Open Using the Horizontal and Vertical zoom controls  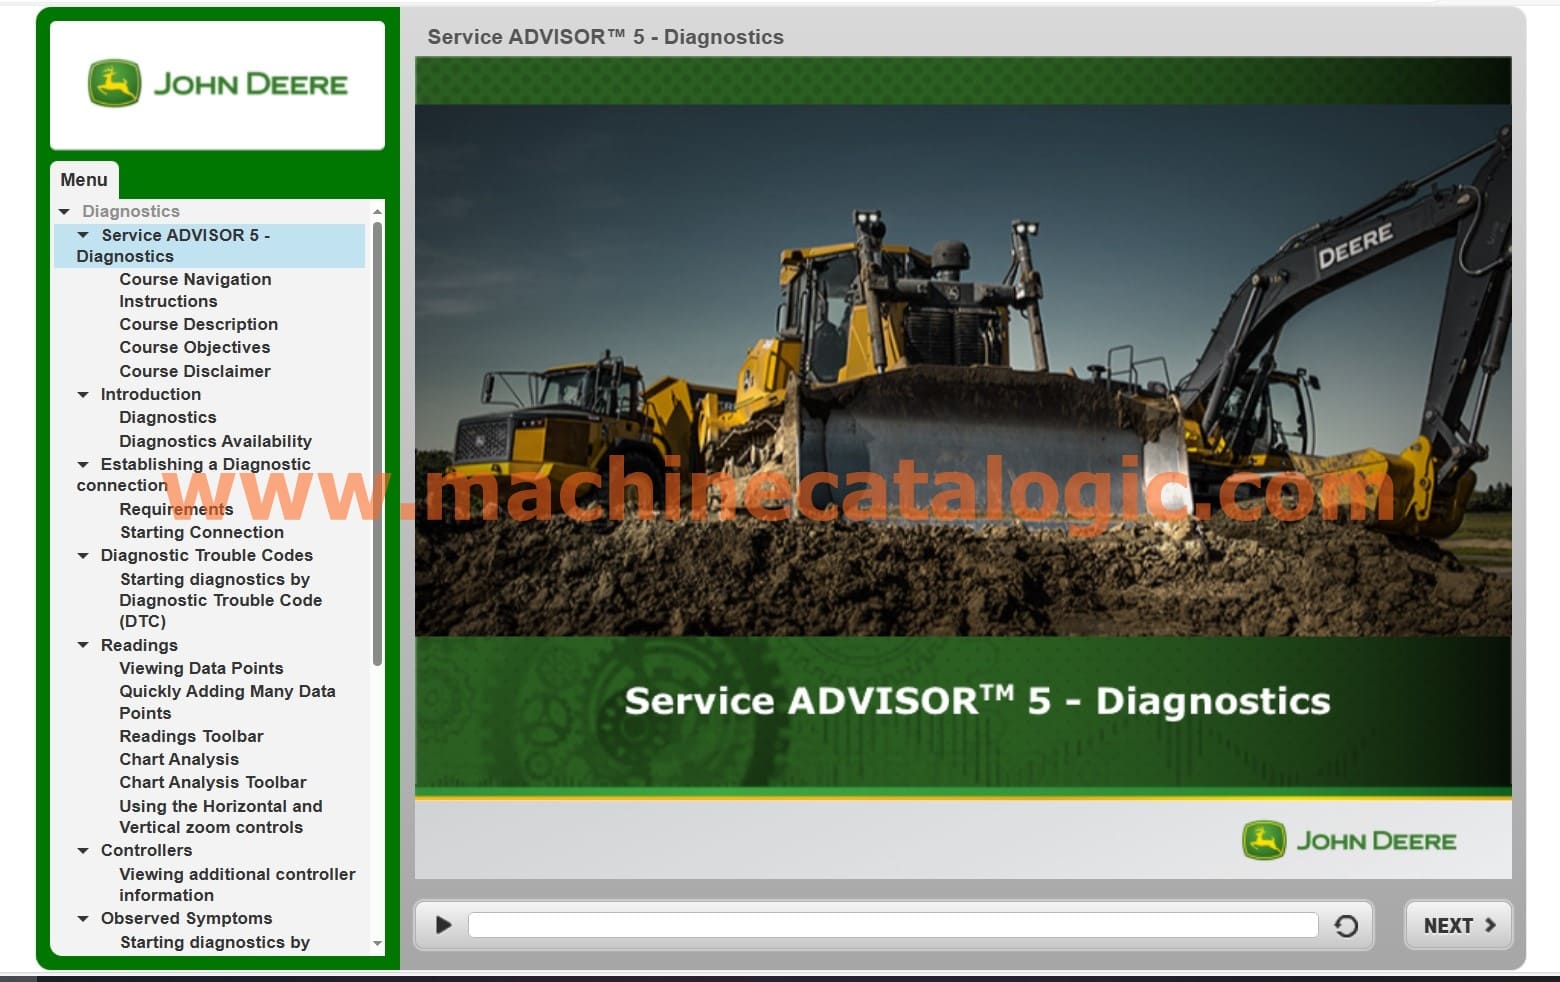(221, 816)
